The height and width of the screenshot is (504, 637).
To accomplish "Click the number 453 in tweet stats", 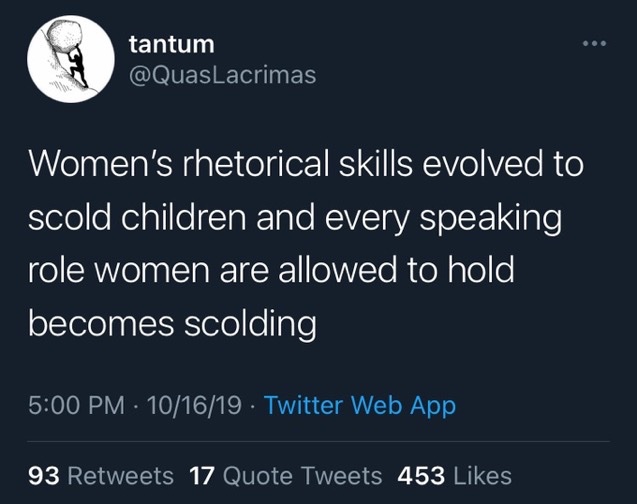I will 421,475.
